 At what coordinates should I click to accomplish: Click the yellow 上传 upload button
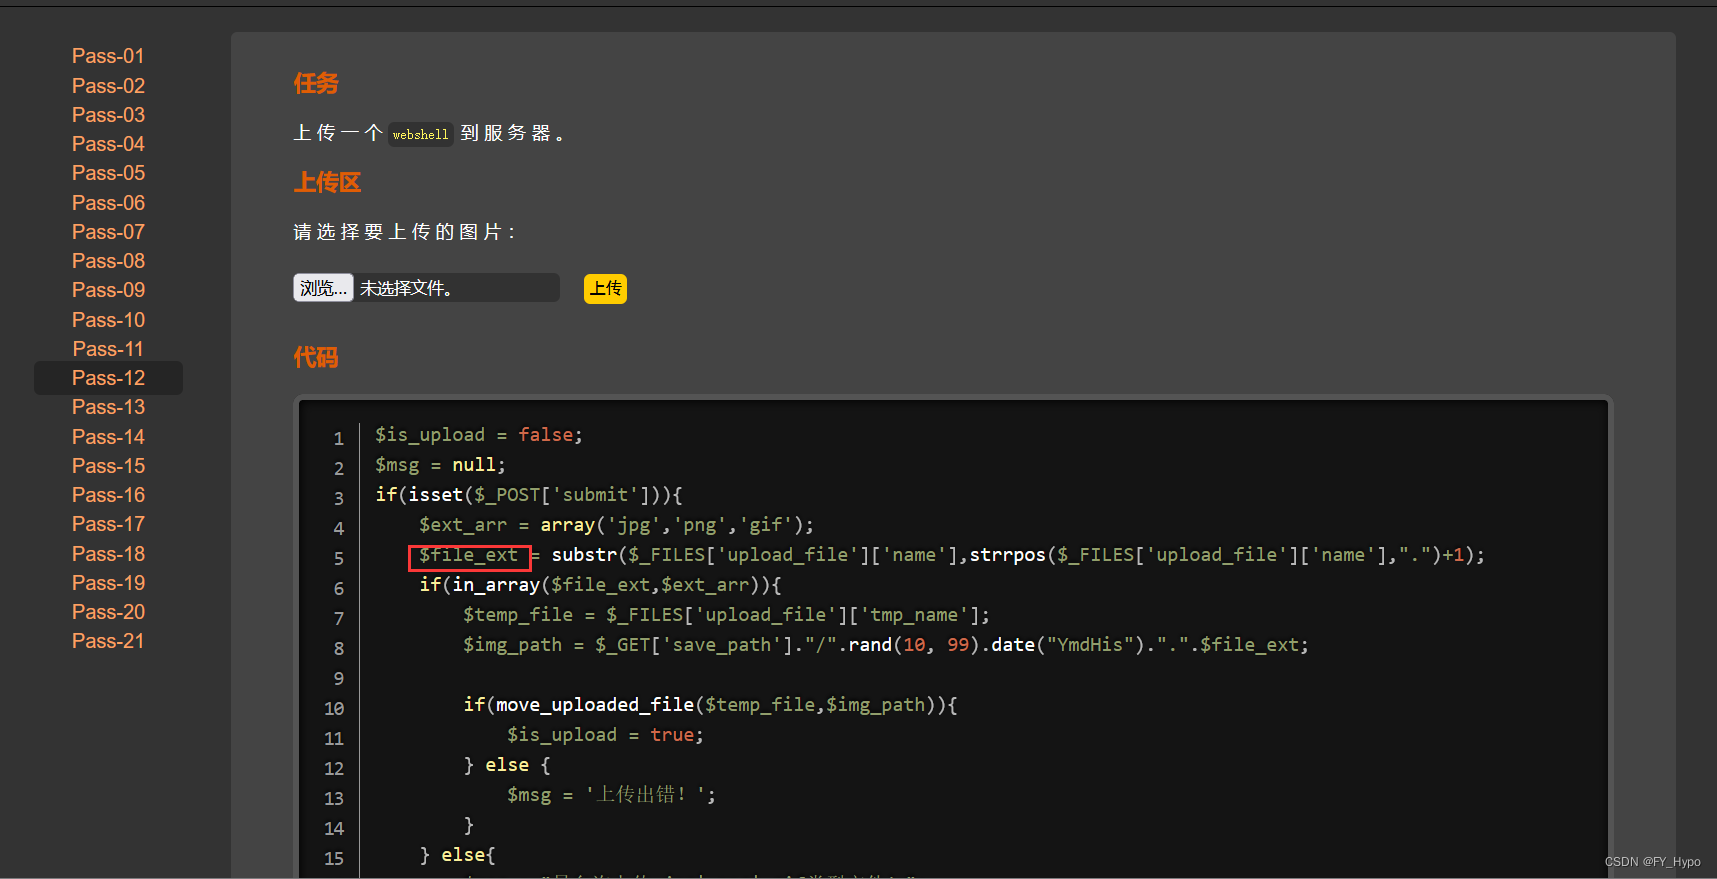click(x=605, y=289)
